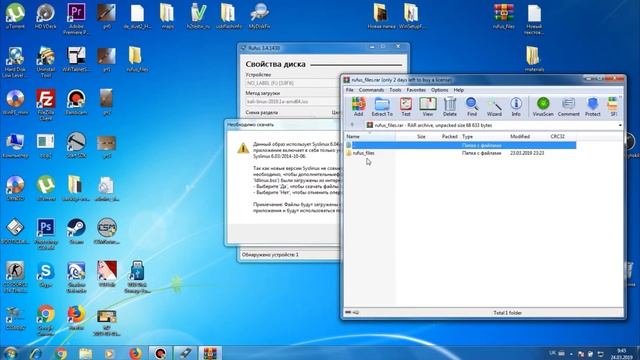Click the taskbar clock
Screen dimensions: 640x360
(621, 353)
